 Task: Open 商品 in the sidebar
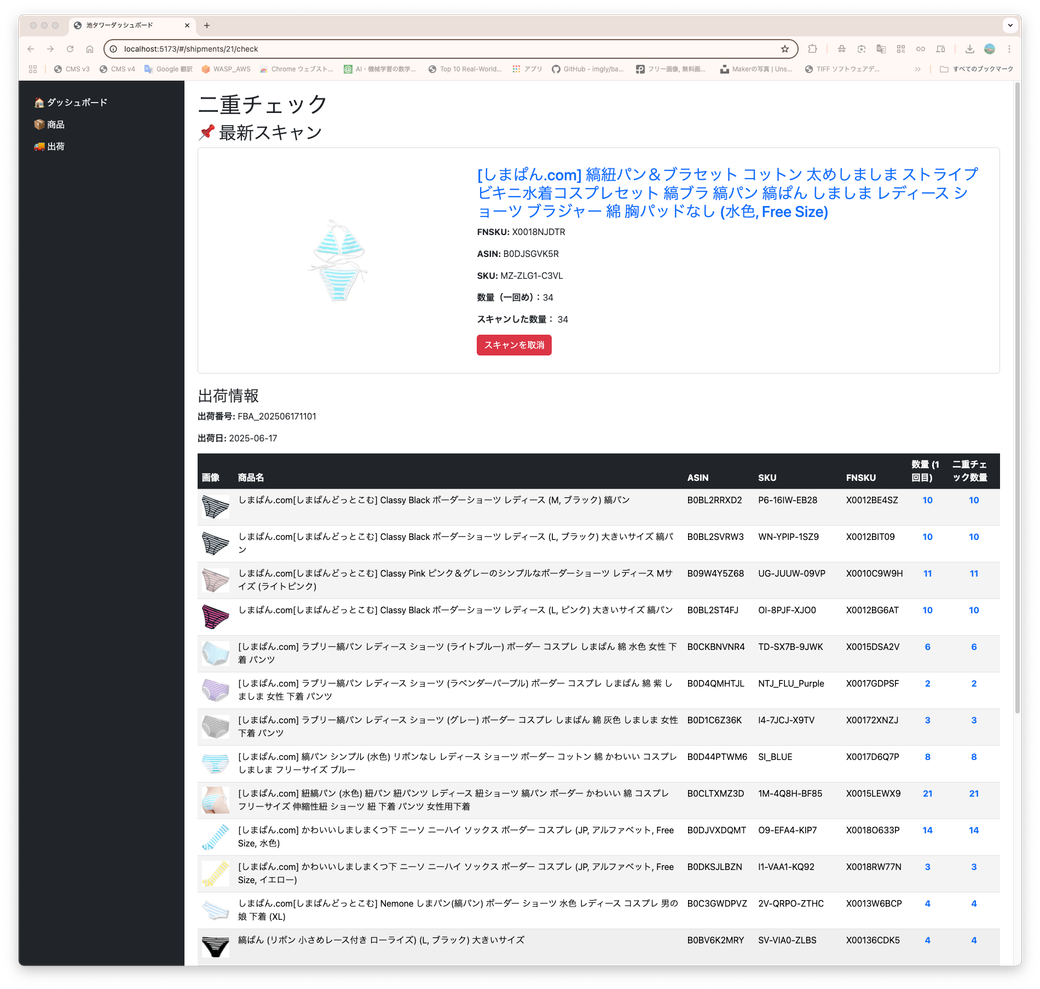[49, 124]
